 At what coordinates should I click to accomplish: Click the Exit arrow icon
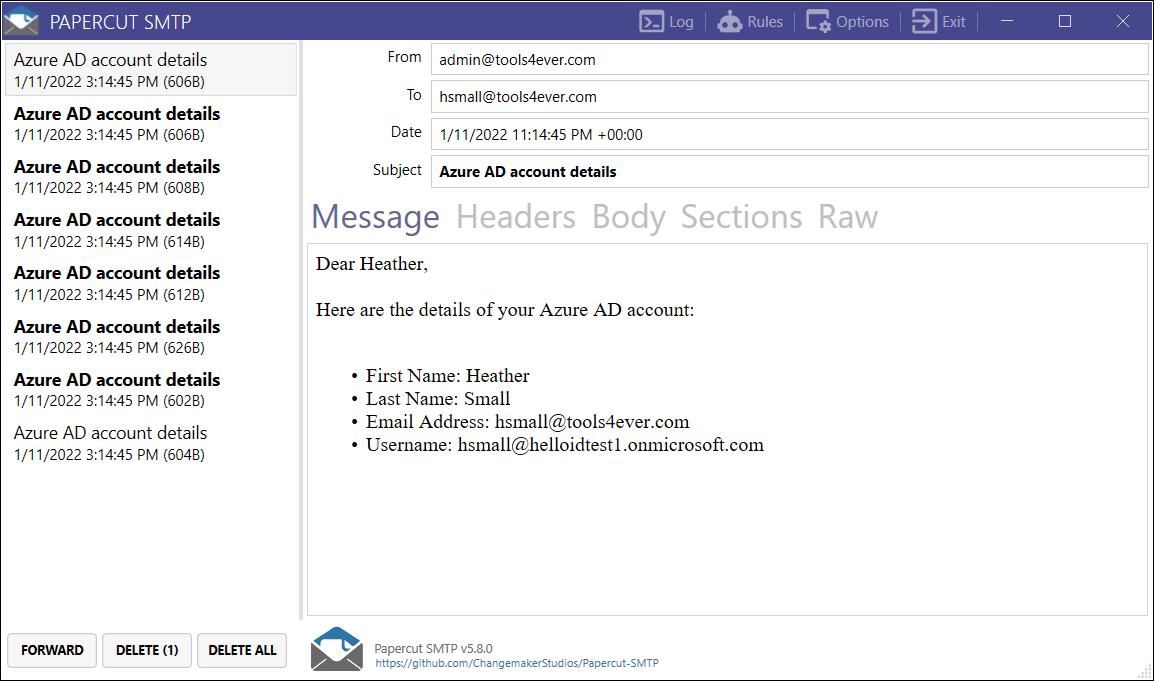pyautogui.click(x=924, y=21)
